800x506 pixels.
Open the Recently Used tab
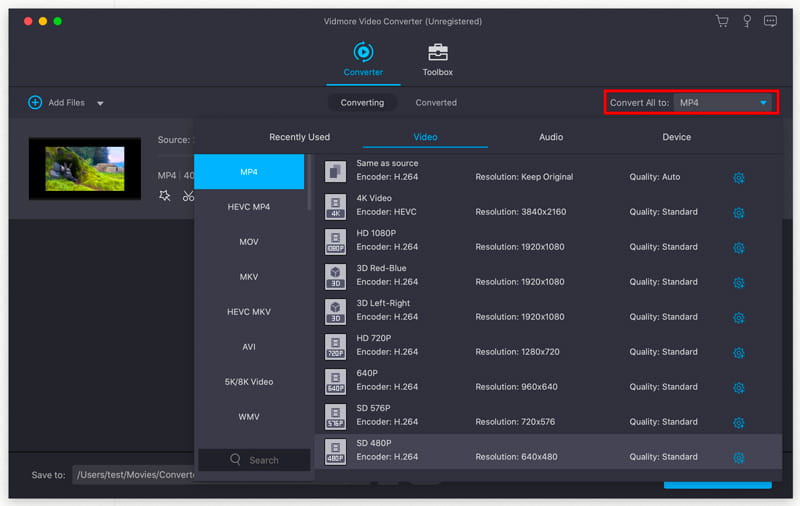click(299, 137)
